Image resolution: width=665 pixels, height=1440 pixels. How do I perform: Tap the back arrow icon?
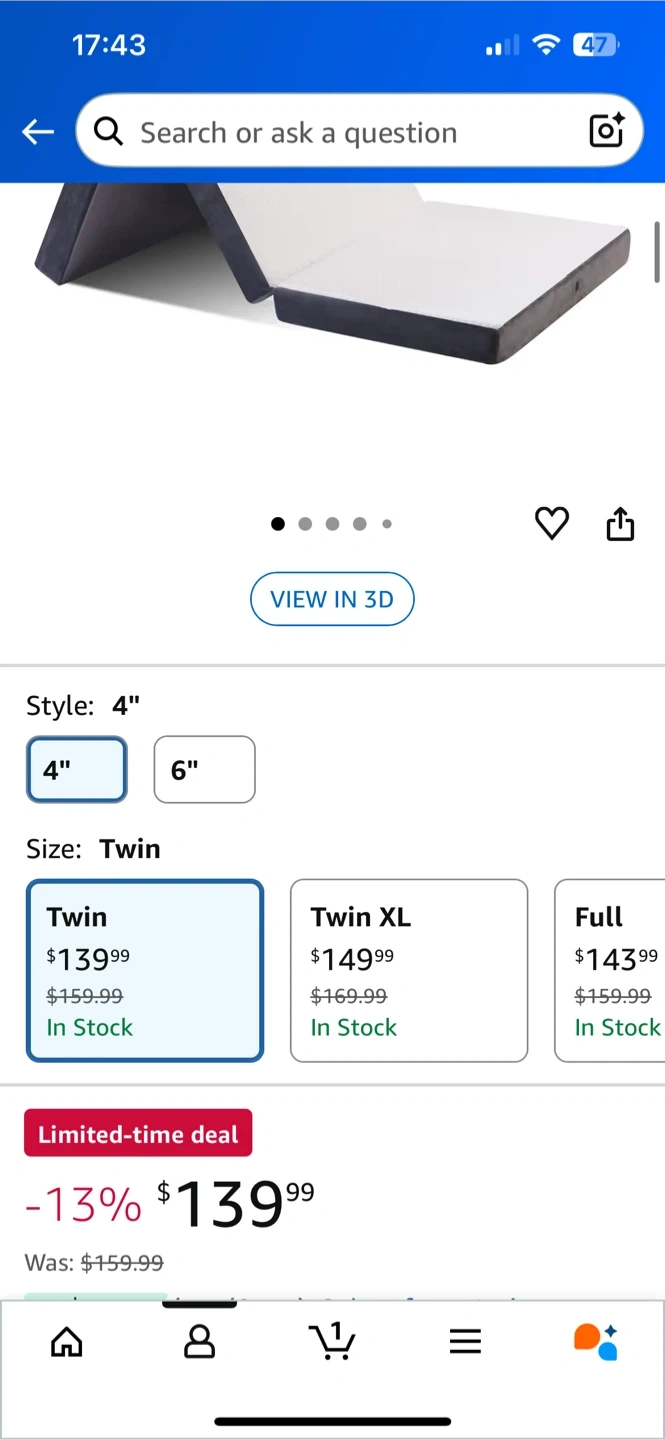38,132
